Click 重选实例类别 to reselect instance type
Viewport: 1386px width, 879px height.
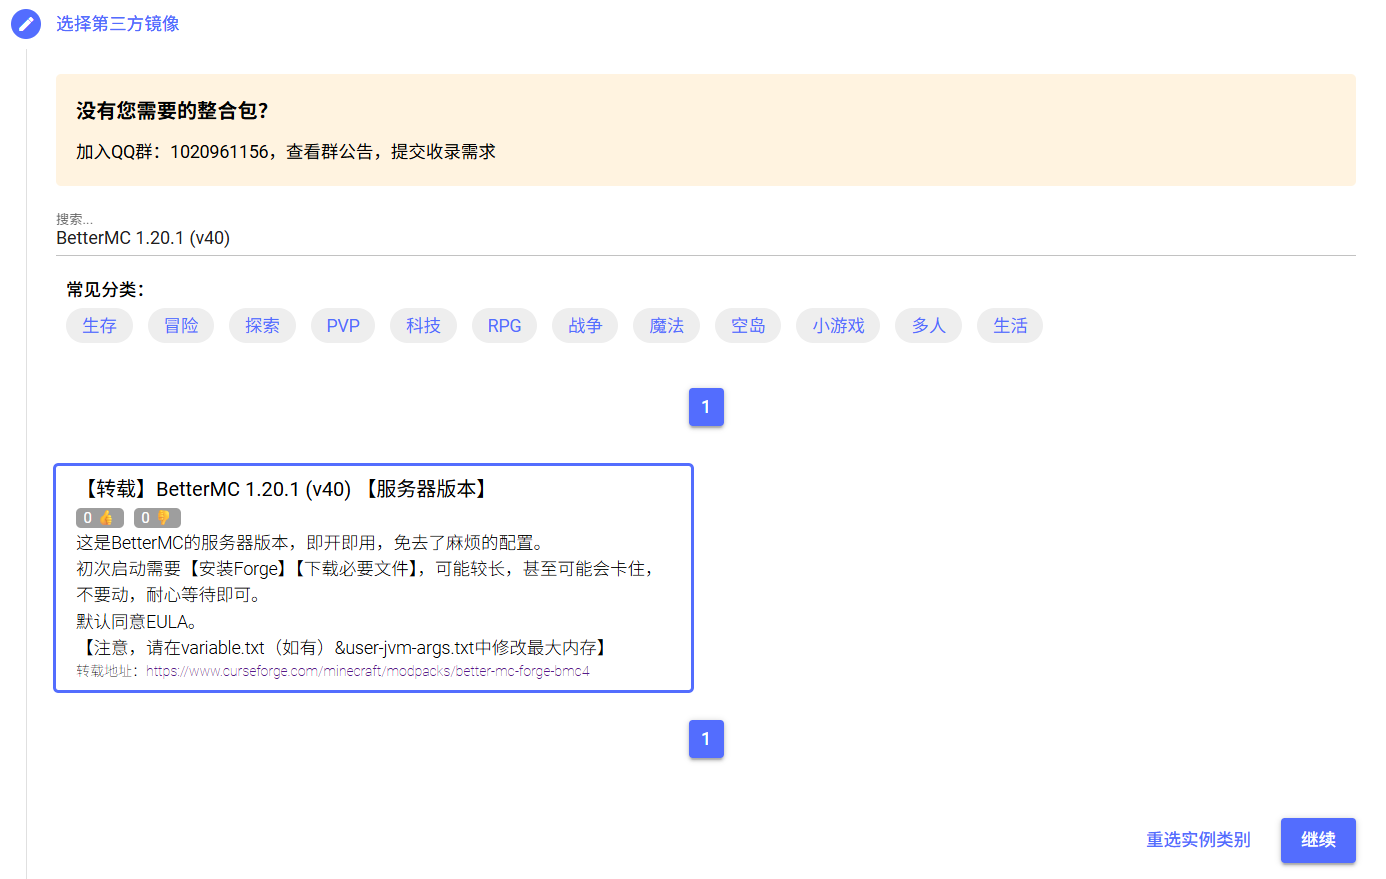[x=1198, y=840]
